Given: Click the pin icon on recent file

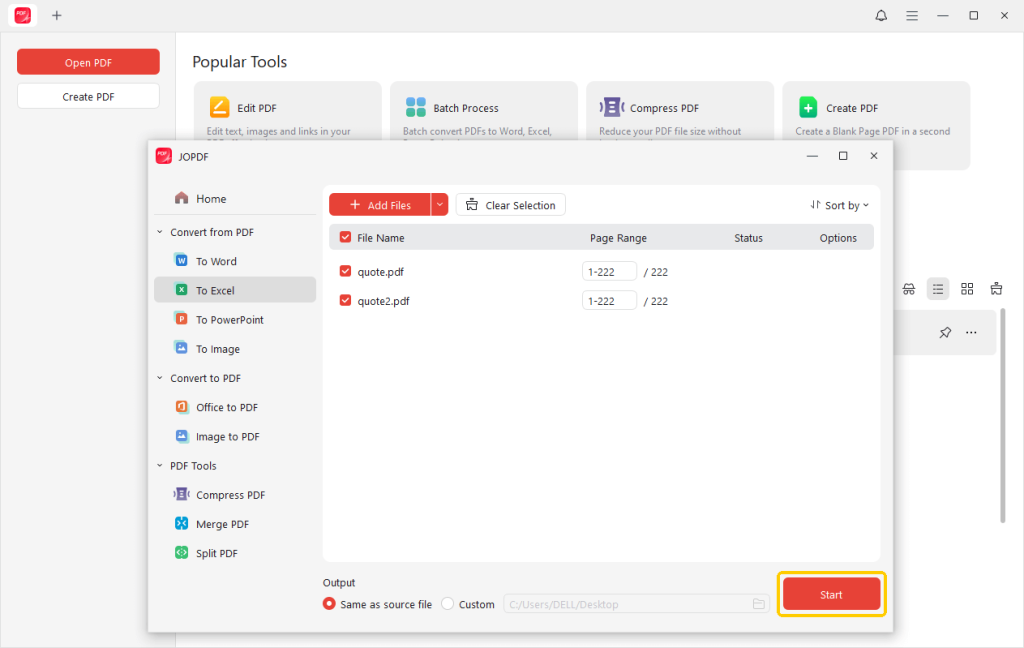Looking at the screenshot, I should point(945,333).
